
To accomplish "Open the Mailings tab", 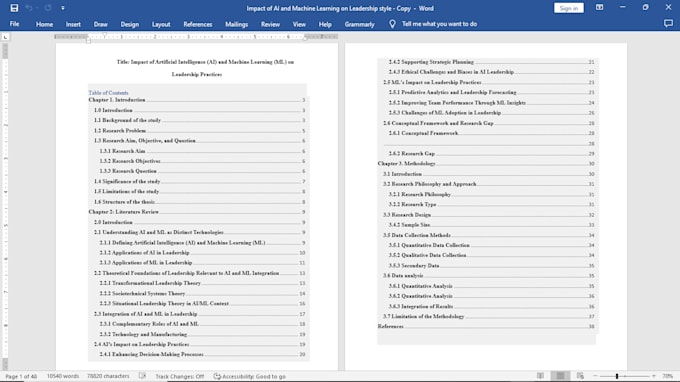I will pos(236,24).
